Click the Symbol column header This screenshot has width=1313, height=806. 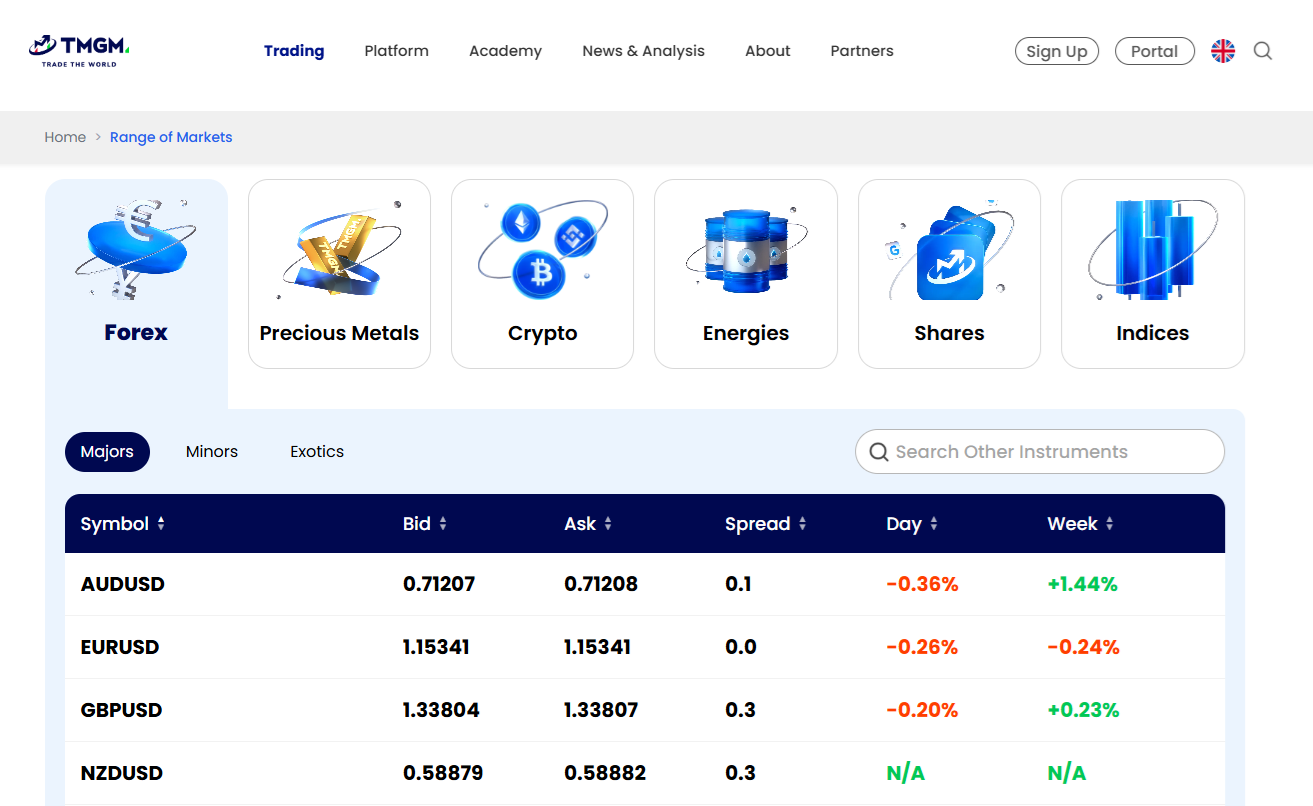tap(115, 524)
